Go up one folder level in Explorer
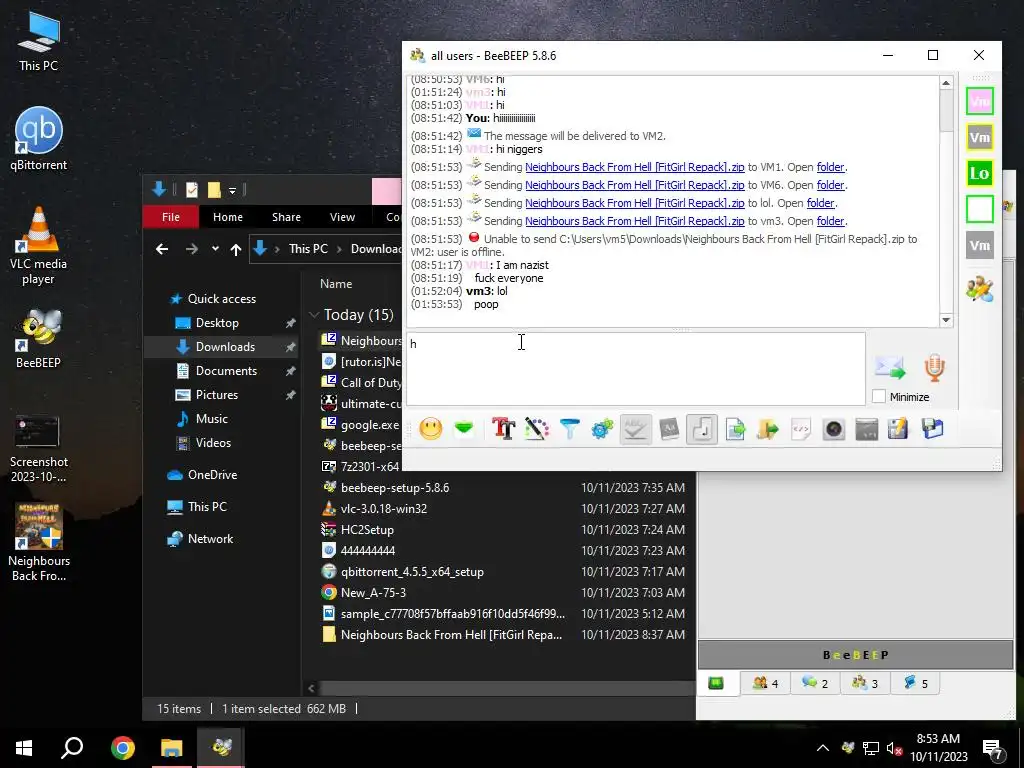1024x768 pixels. coord(236,249)
